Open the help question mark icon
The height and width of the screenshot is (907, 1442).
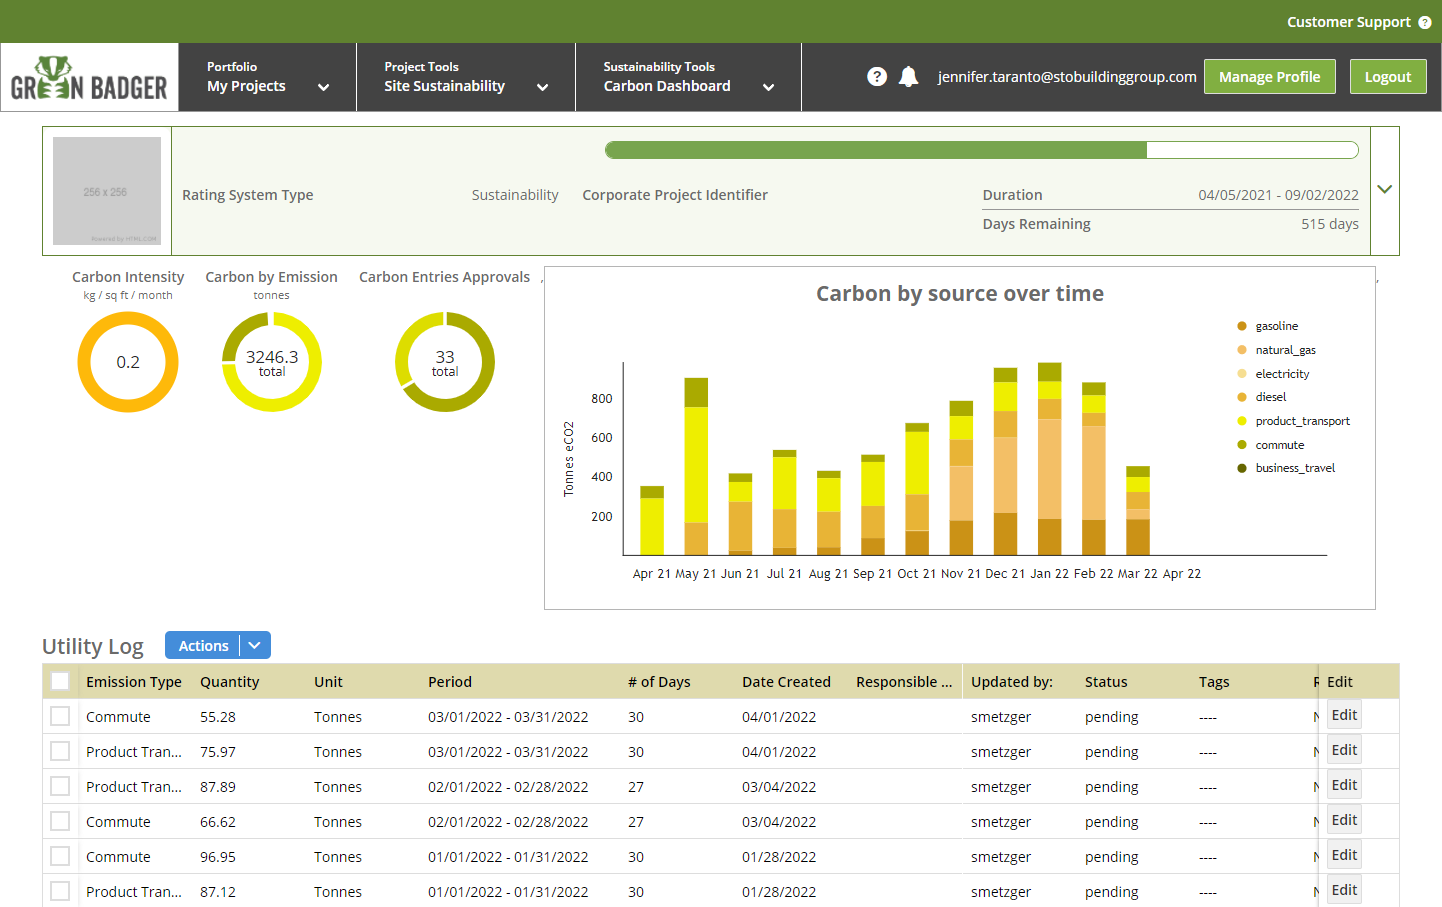pyautogui.click(x=877, y=77)
